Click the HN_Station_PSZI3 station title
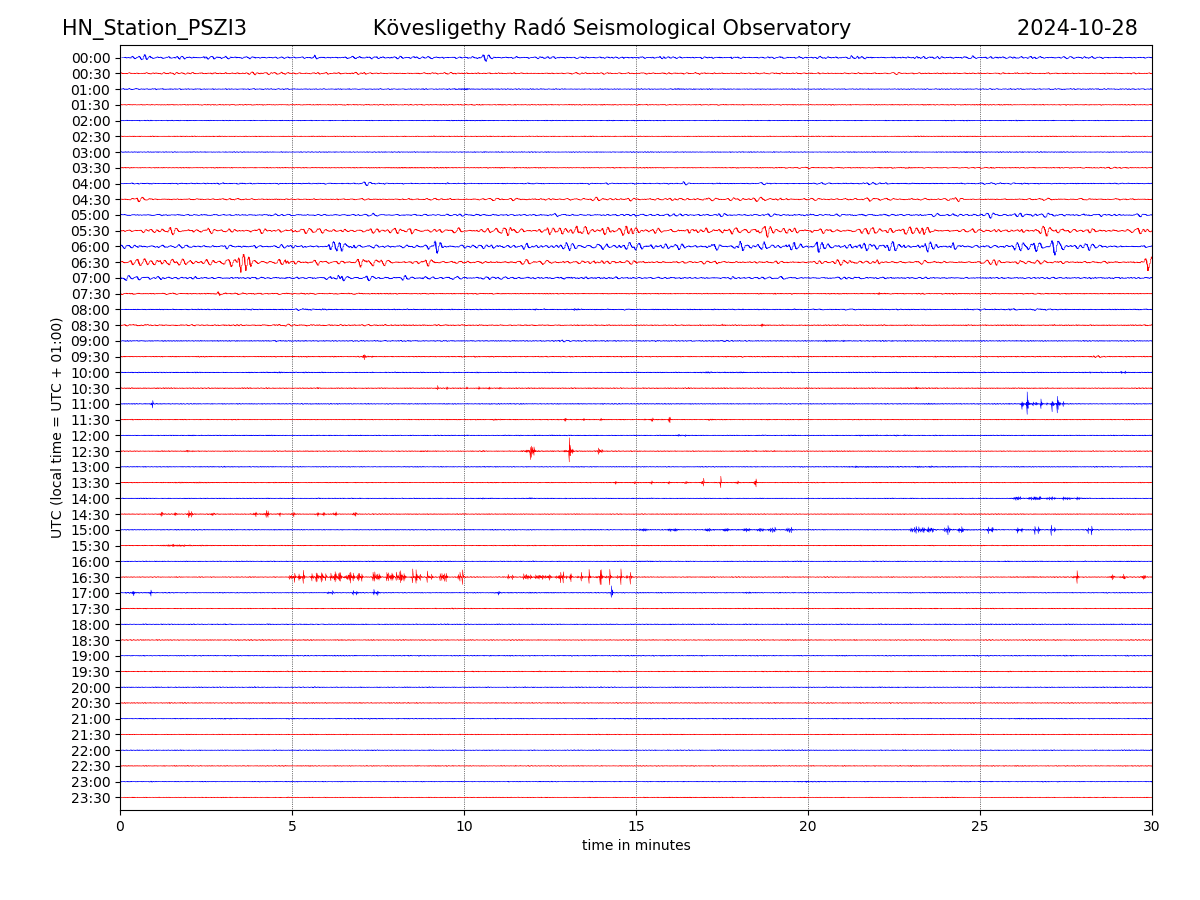Screen dimensions: 1200x900 154,28
